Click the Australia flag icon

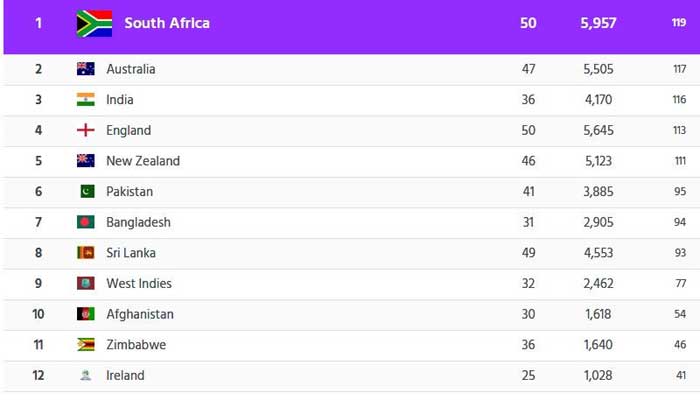pos(86,69)
